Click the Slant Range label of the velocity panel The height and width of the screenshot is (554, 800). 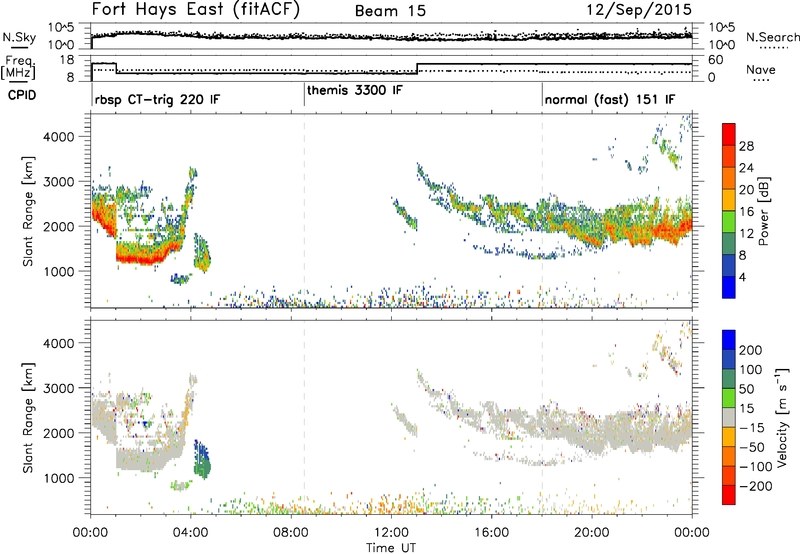28,418
